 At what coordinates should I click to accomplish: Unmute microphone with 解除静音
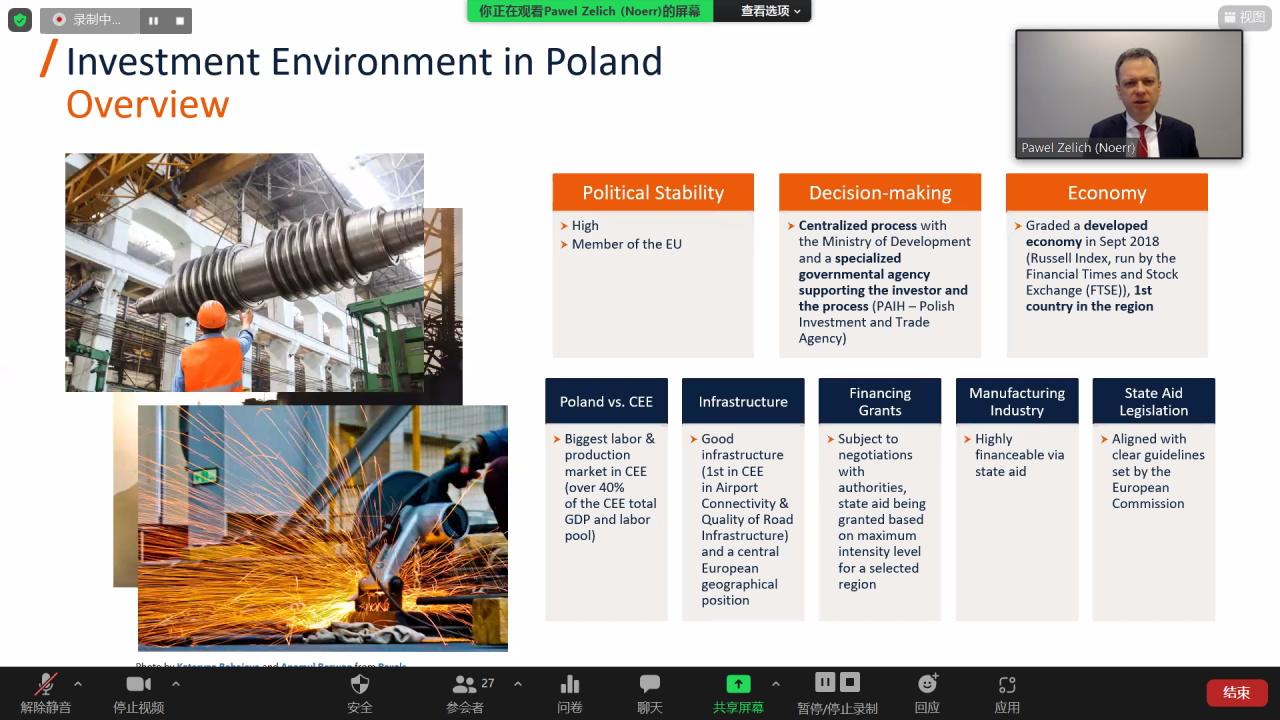point(46,692)
